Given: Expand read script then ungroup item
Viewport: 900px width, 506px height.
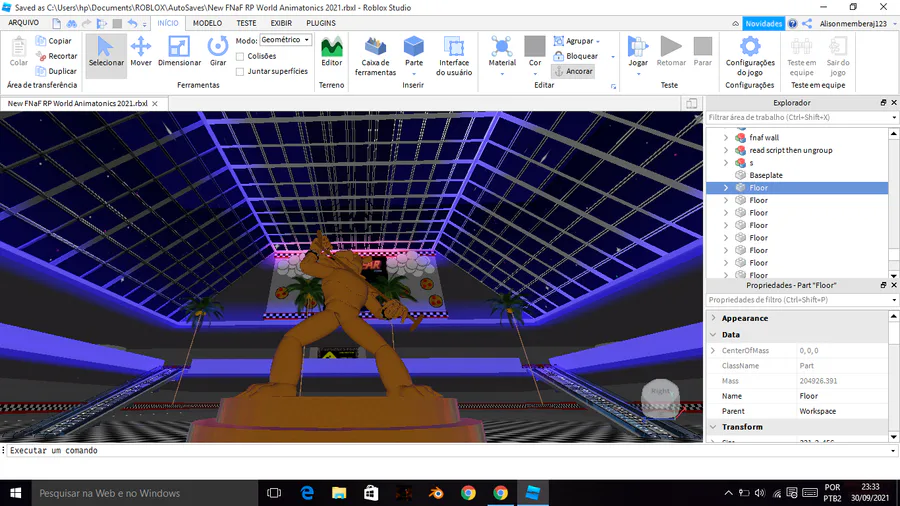Looking at the screenshot, I should tap(726, 150).
